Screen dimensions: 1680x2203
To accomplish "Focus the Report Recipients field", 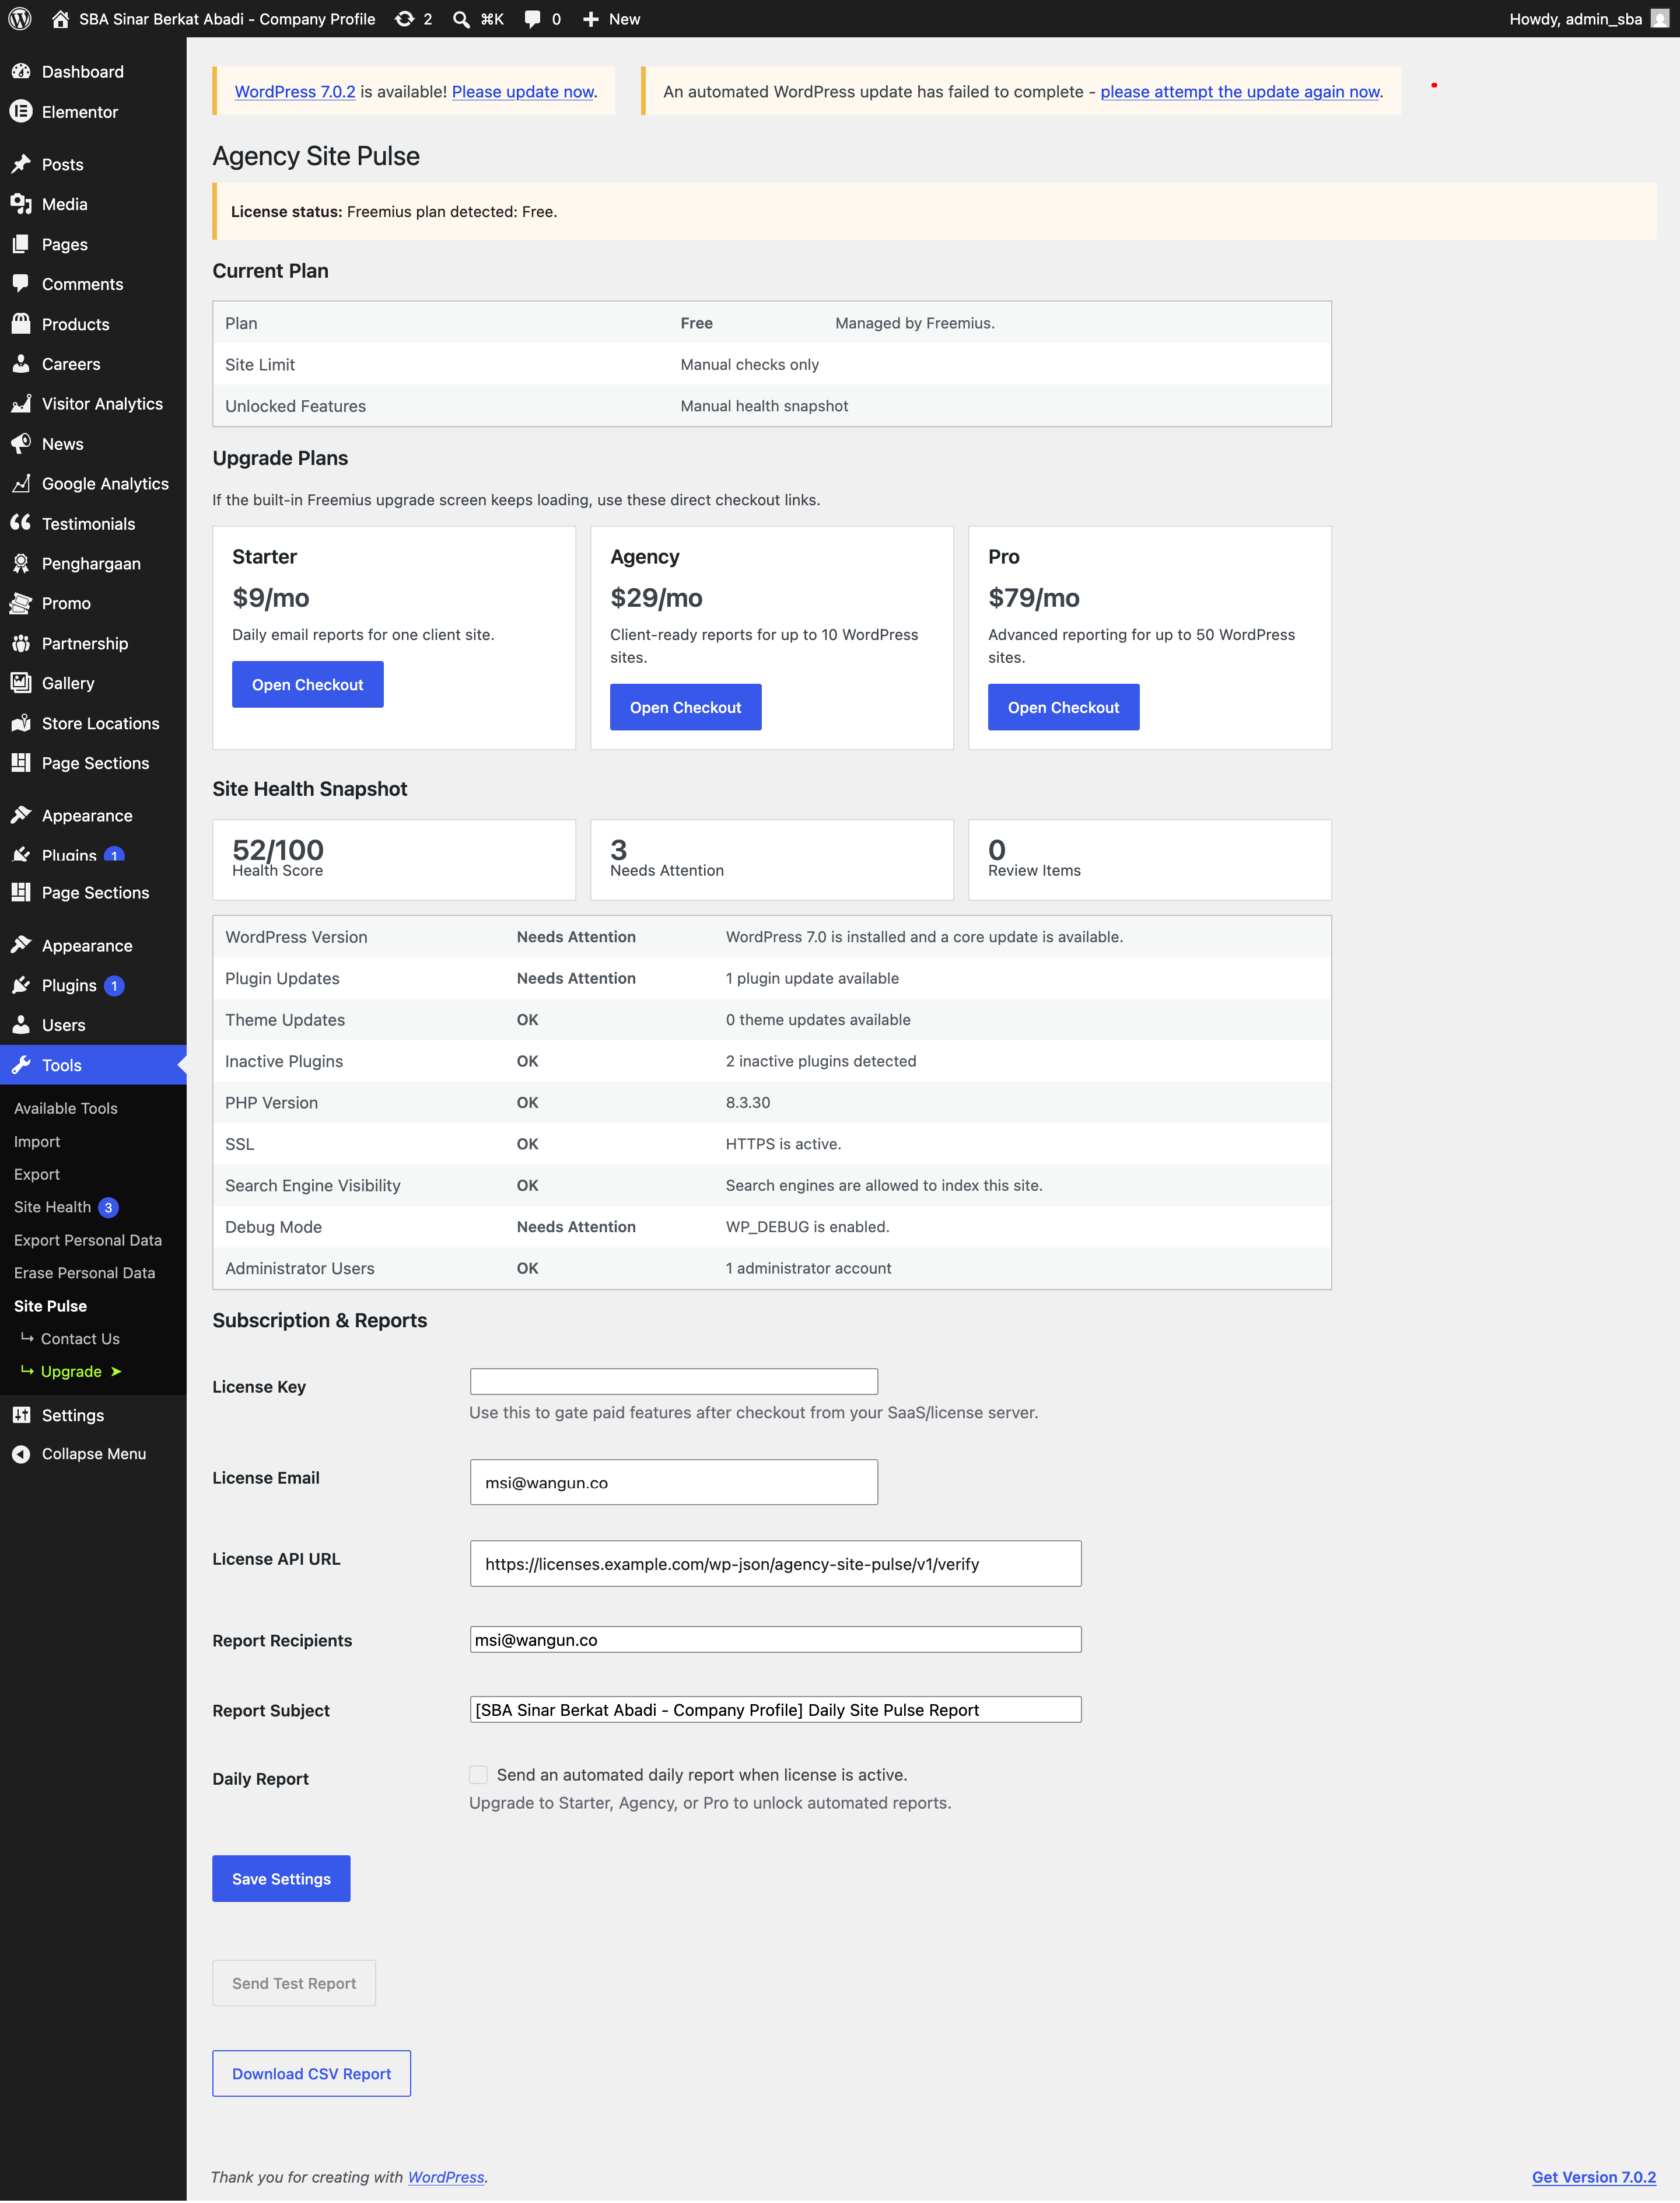I will 776,1640.
